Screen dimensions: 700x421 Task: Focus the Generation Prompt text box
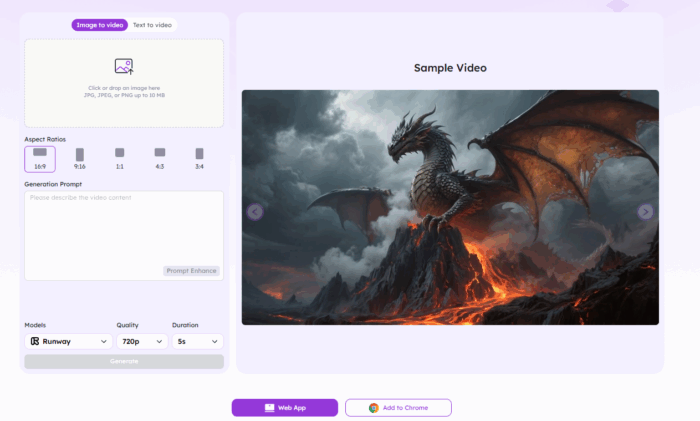[x=124, y=236]
